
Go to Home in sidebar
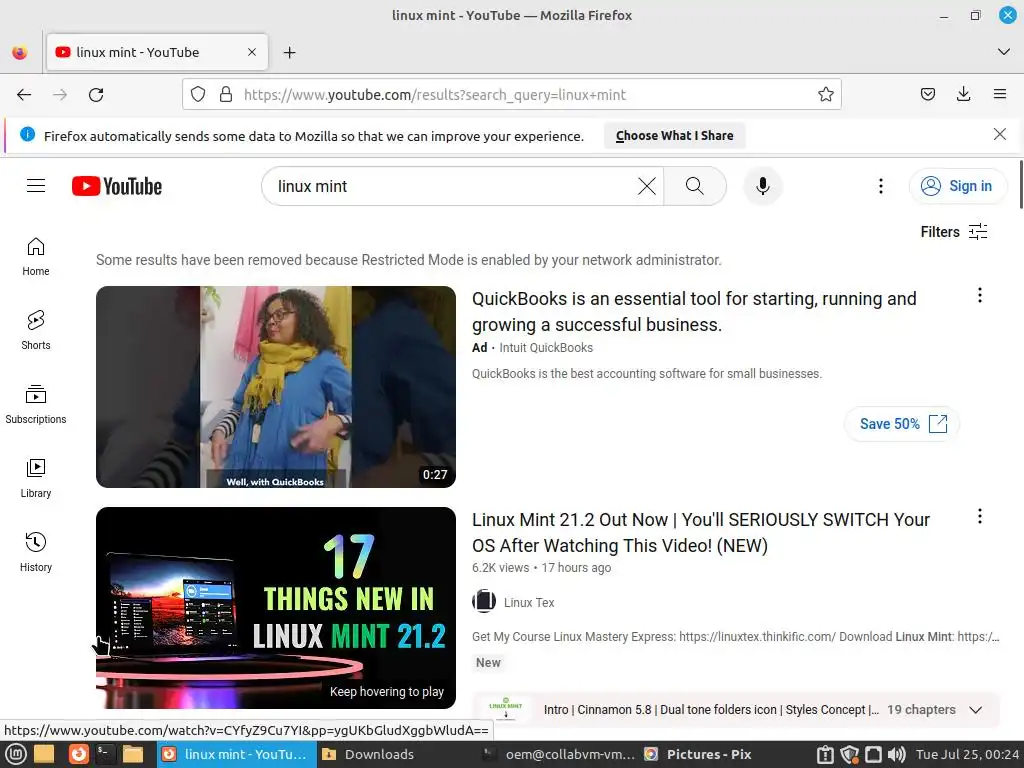(36, 257)
